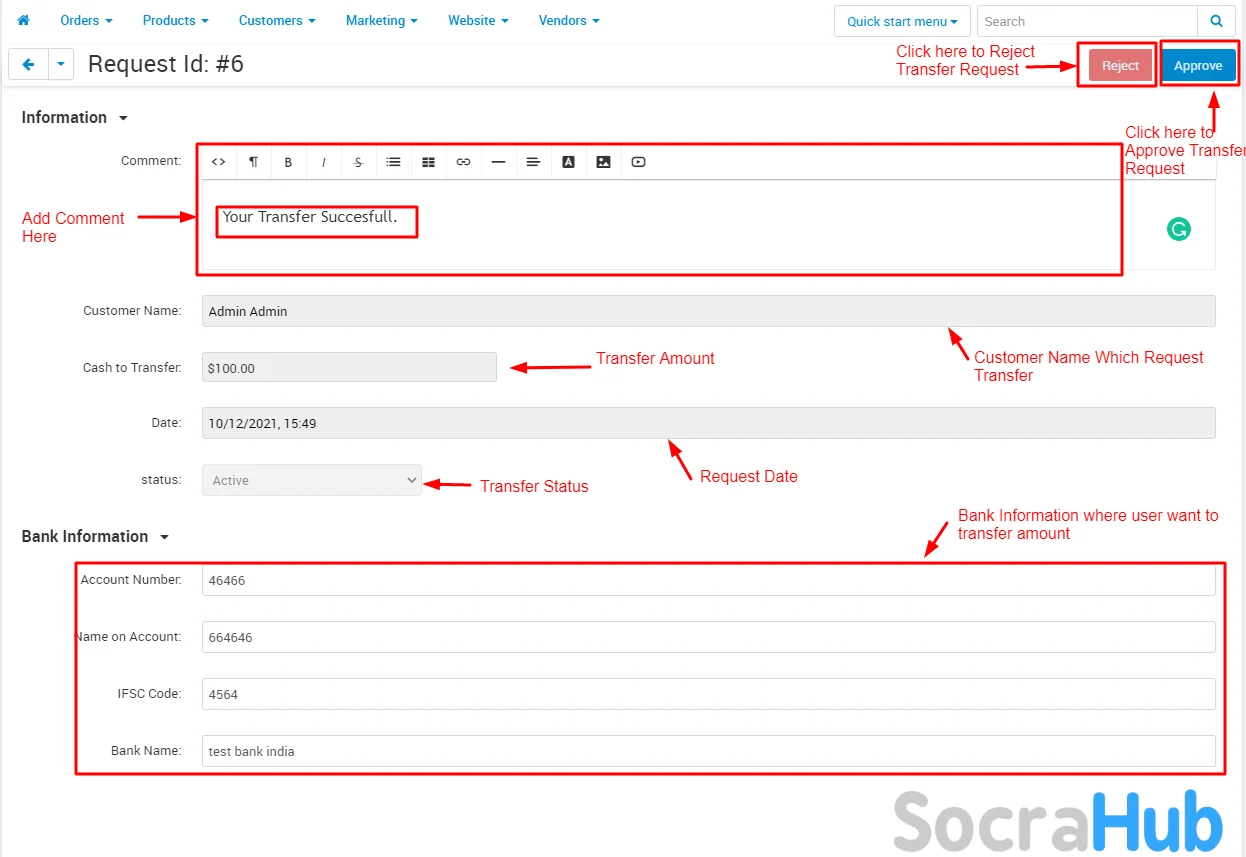Open the Orders menu
This screenshot has height=857, width=1246.
click(86, 20)
